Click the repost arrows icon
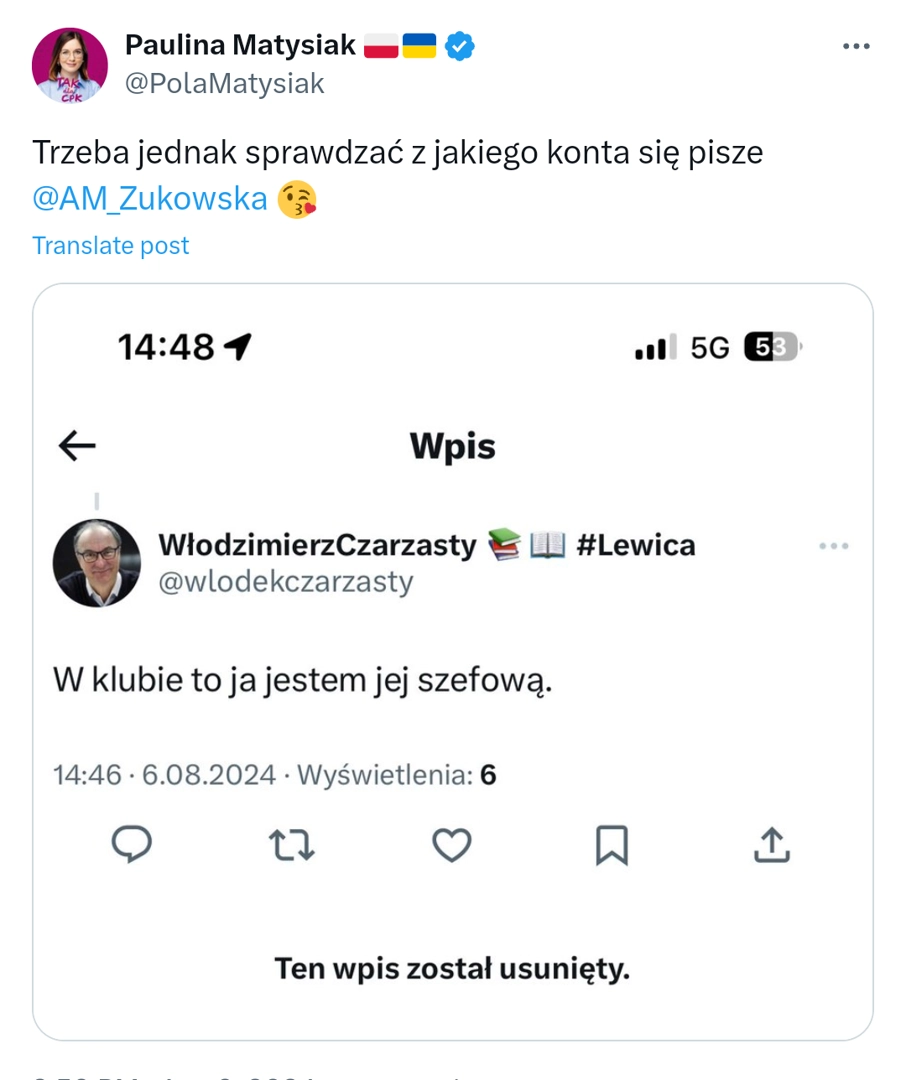The image size is (906, 1080). coord(292,845)
